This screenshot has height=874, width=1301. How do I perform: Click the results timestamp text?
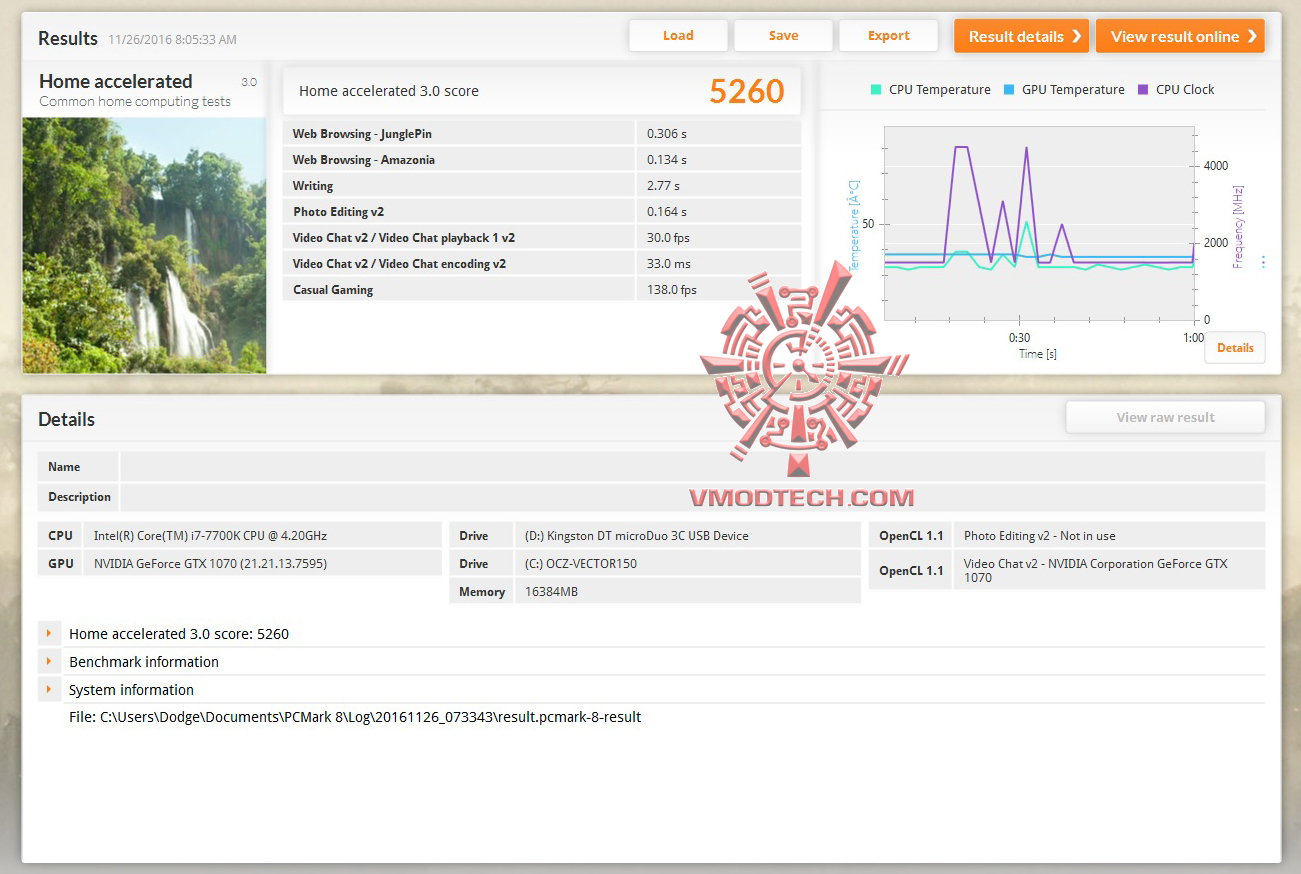coord(173,40)
